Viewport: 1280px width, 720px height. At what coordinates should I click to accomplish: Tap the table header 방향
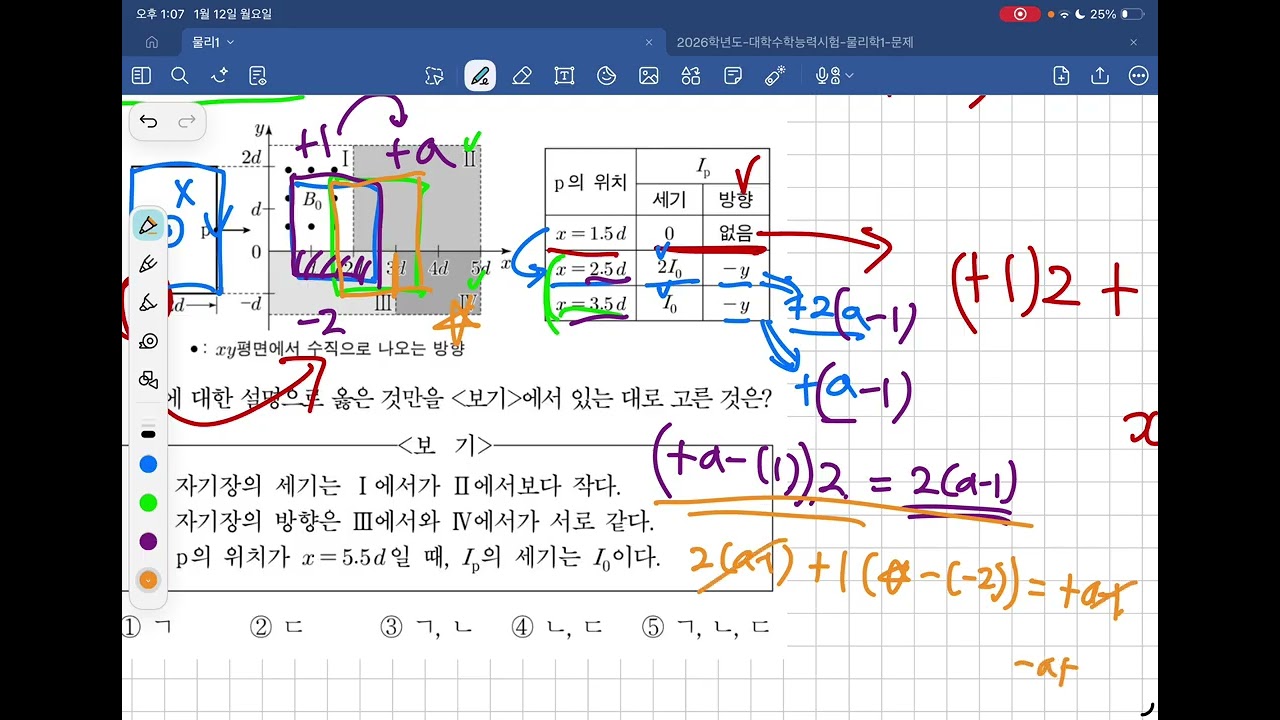[x=736, y=199]
